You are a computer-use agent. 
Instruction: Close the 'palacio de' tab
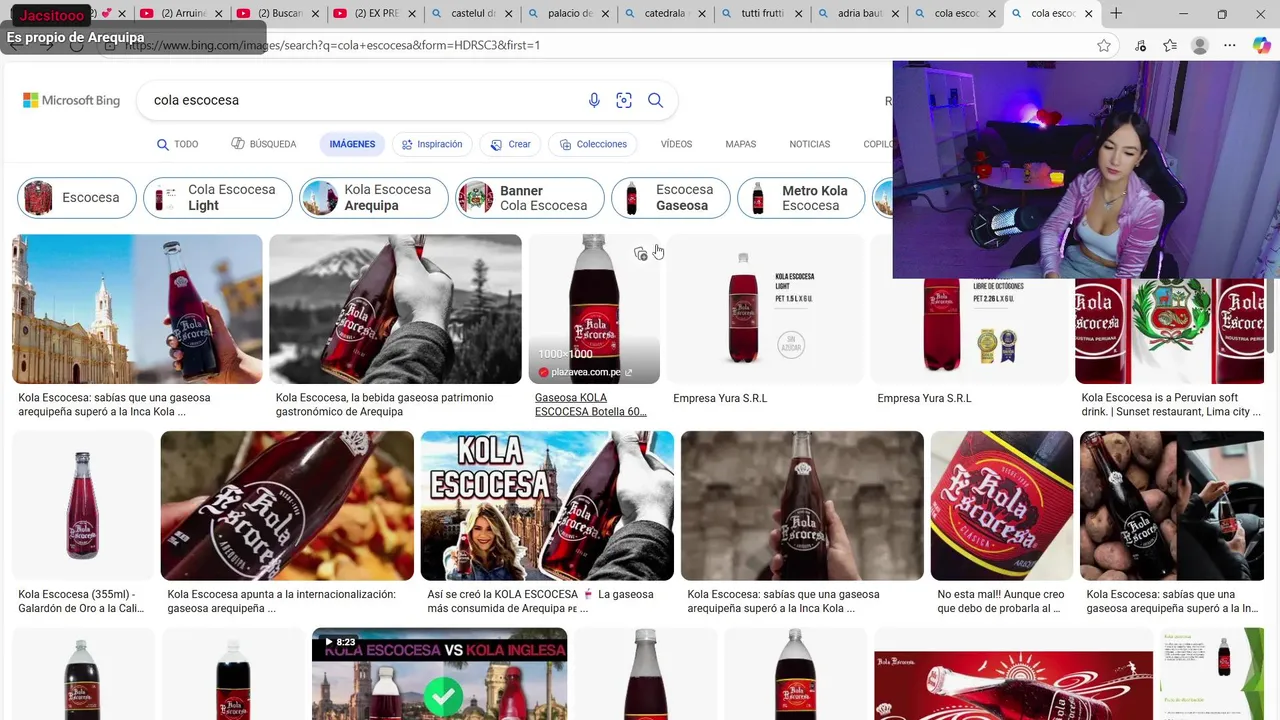[x=604, y=14]
